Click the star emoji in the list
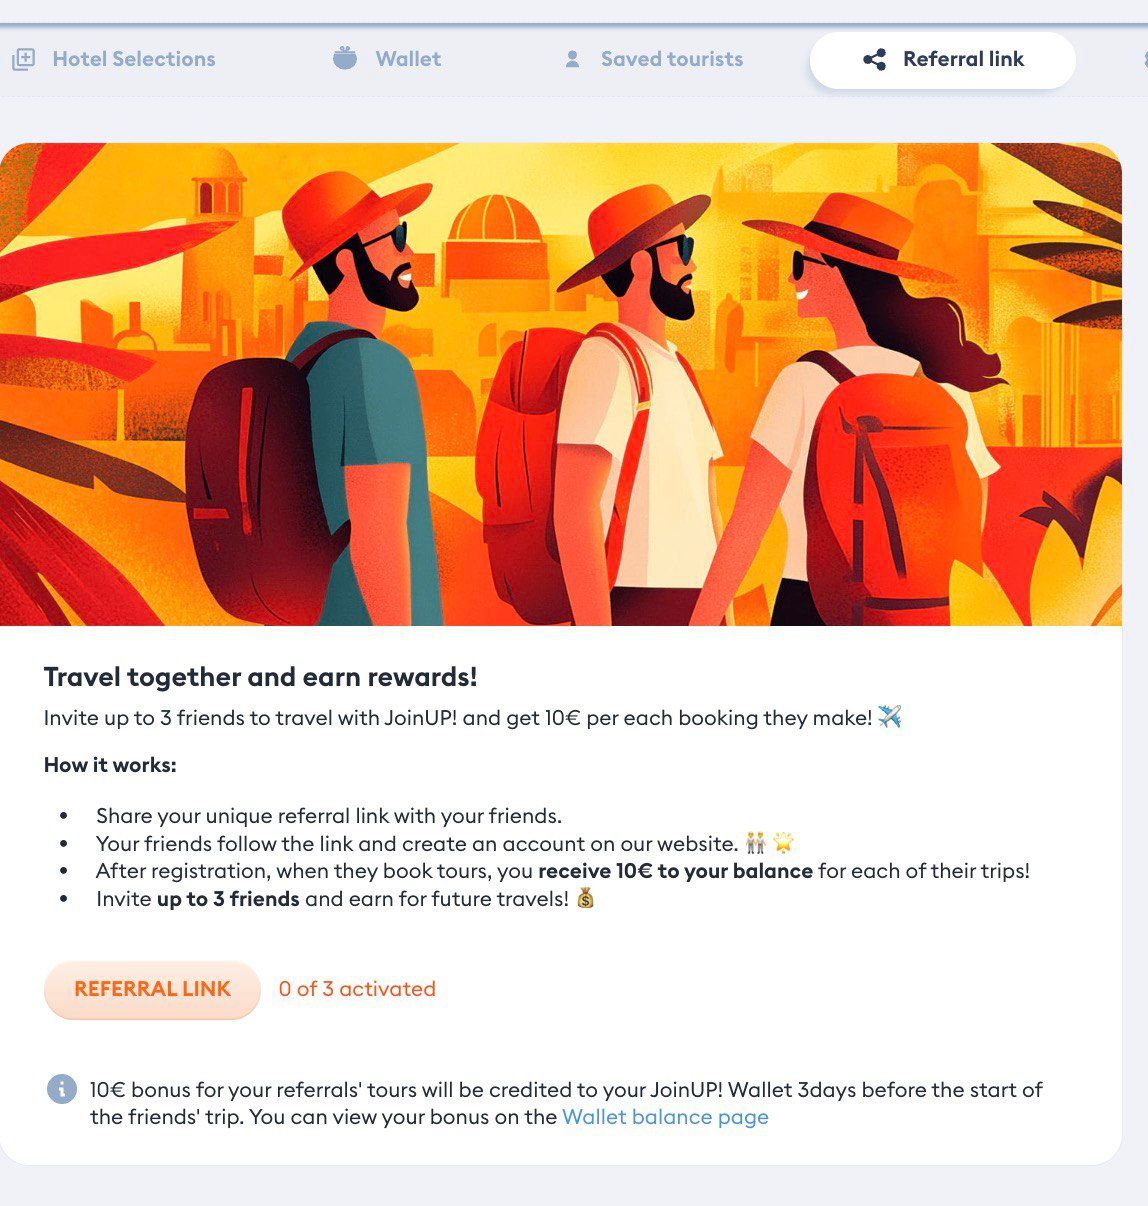1148x1206 pixels. pos(783,844)
